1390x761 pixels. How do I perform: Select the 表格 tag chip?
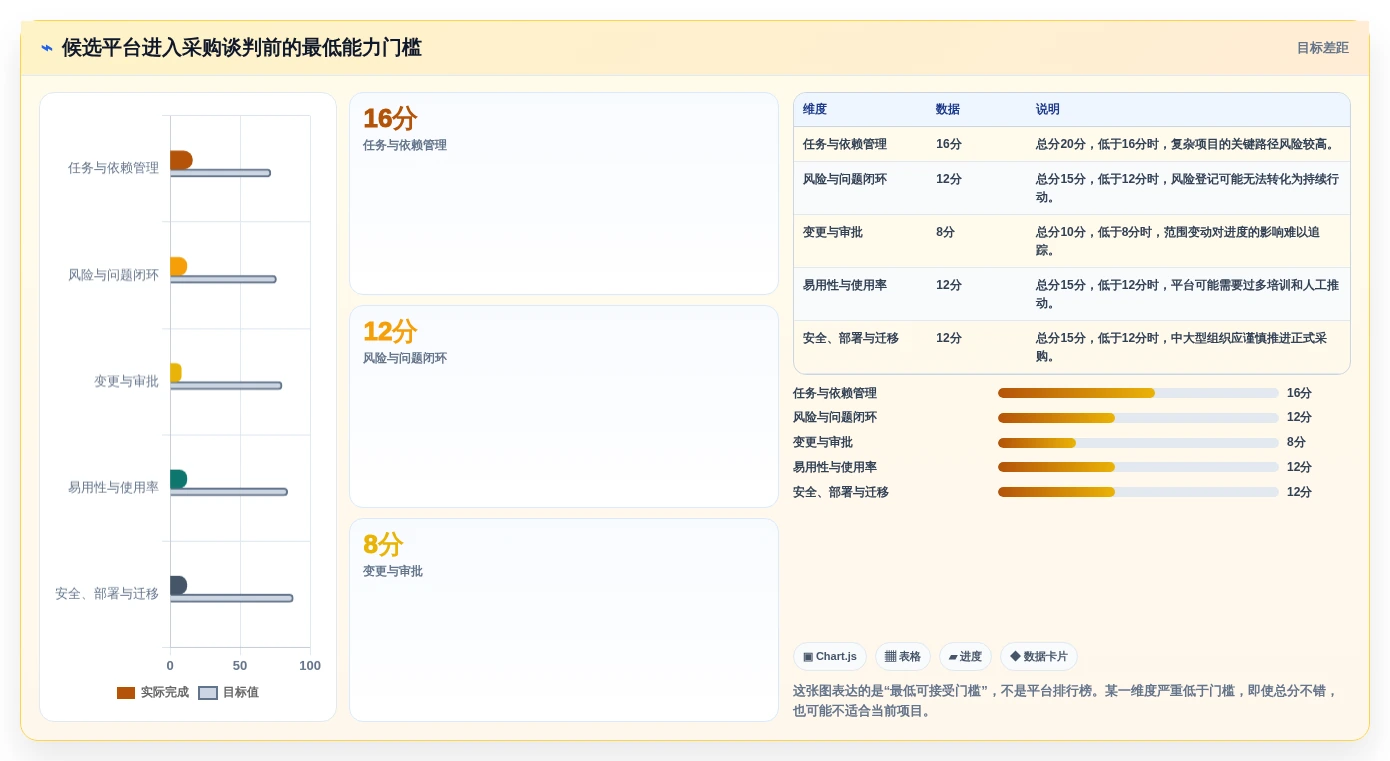pyautogui.click(x=903, y=657)
